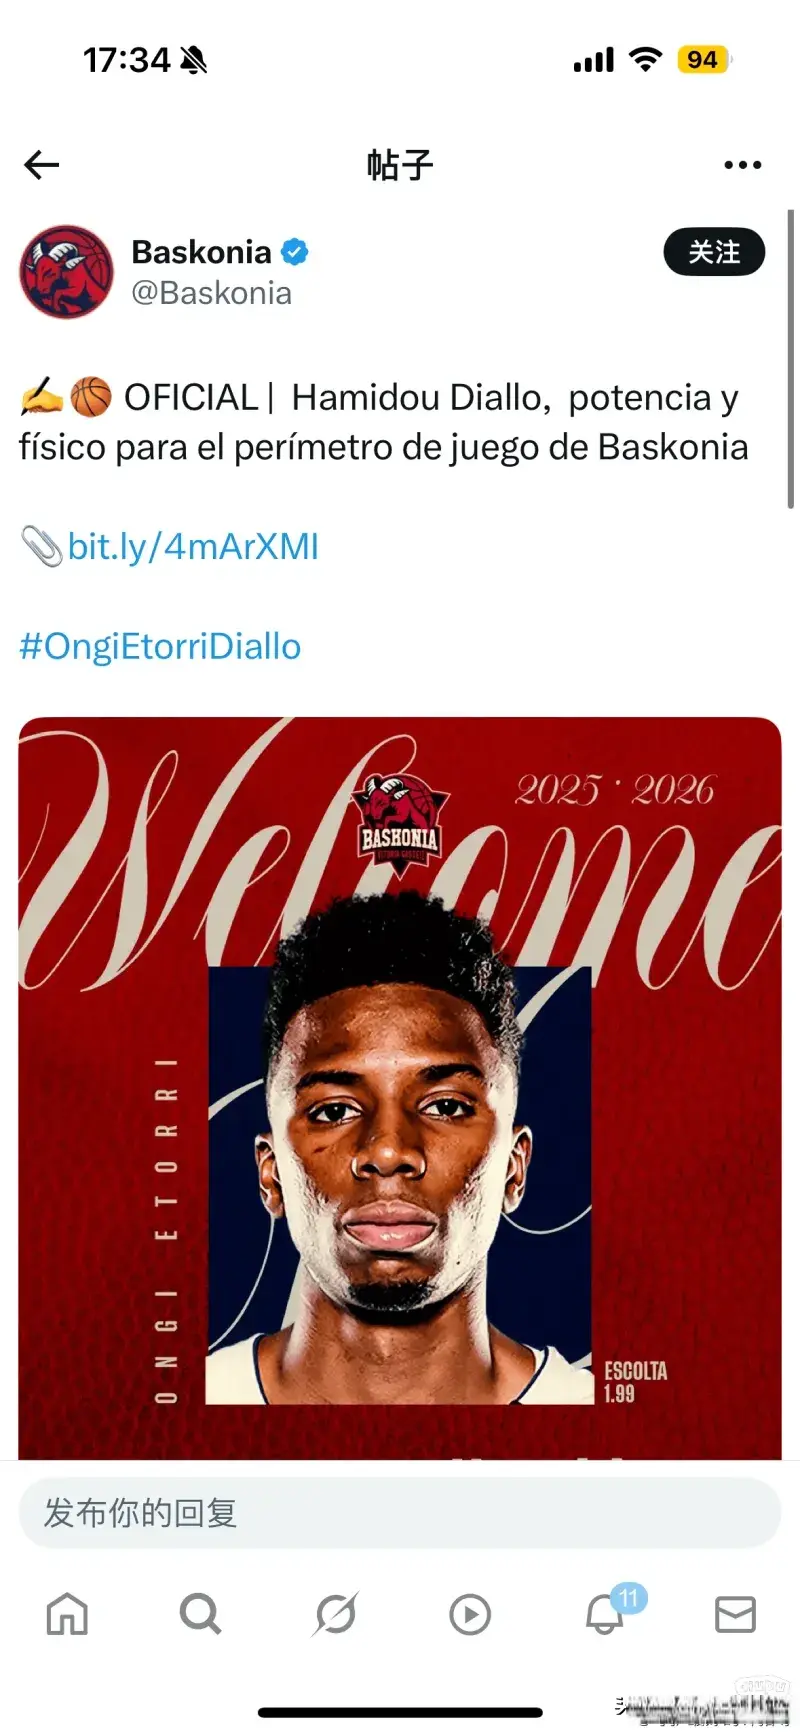Open the three-dot more options menu
The height and width of the screenshot is (1734, 800).
click(743, 165)
